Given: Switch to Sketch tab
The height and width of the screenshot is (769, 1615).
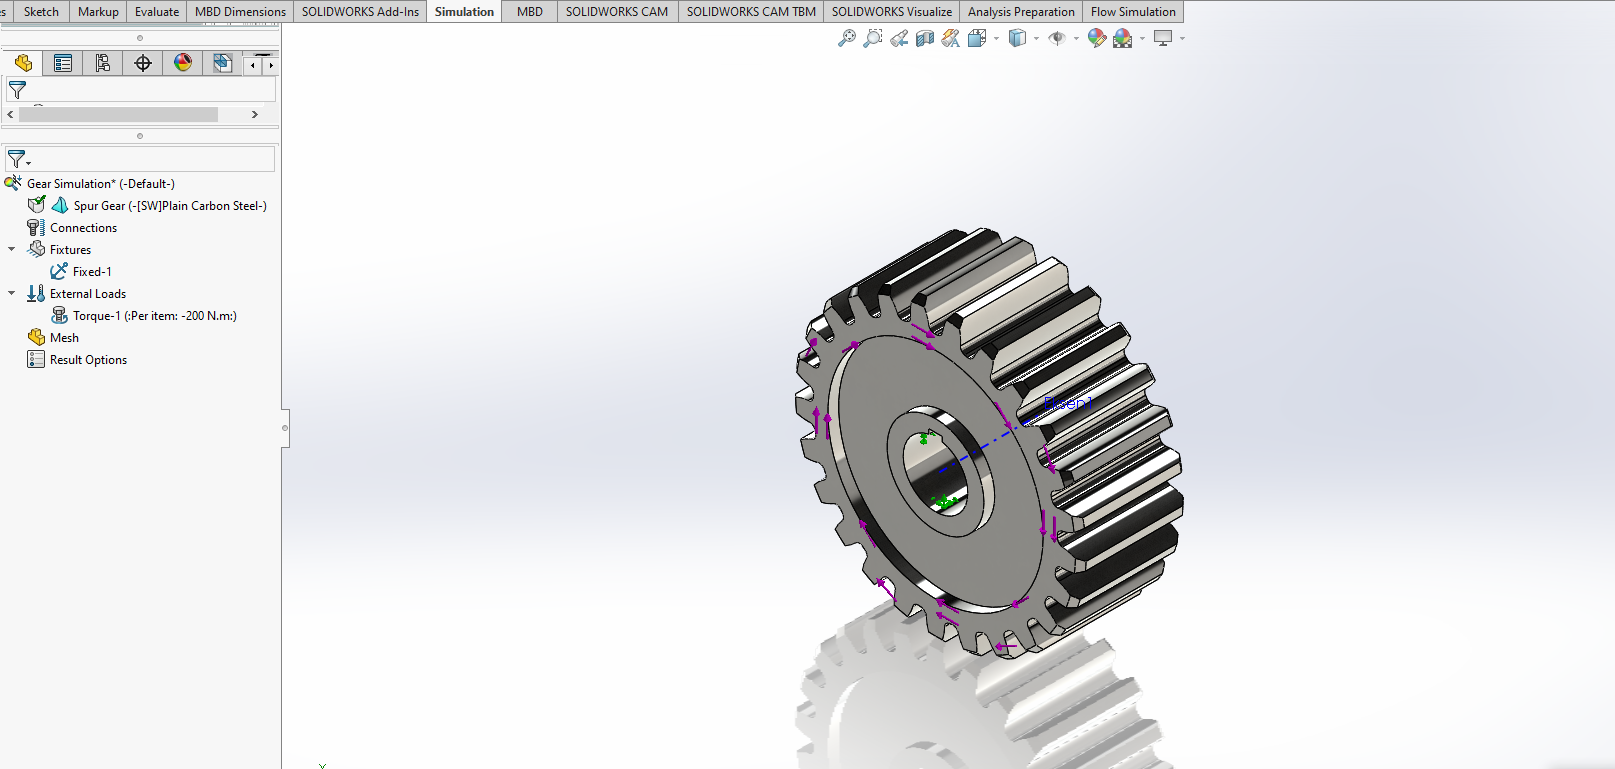Looking at the screenshot, I should (41, 12).
